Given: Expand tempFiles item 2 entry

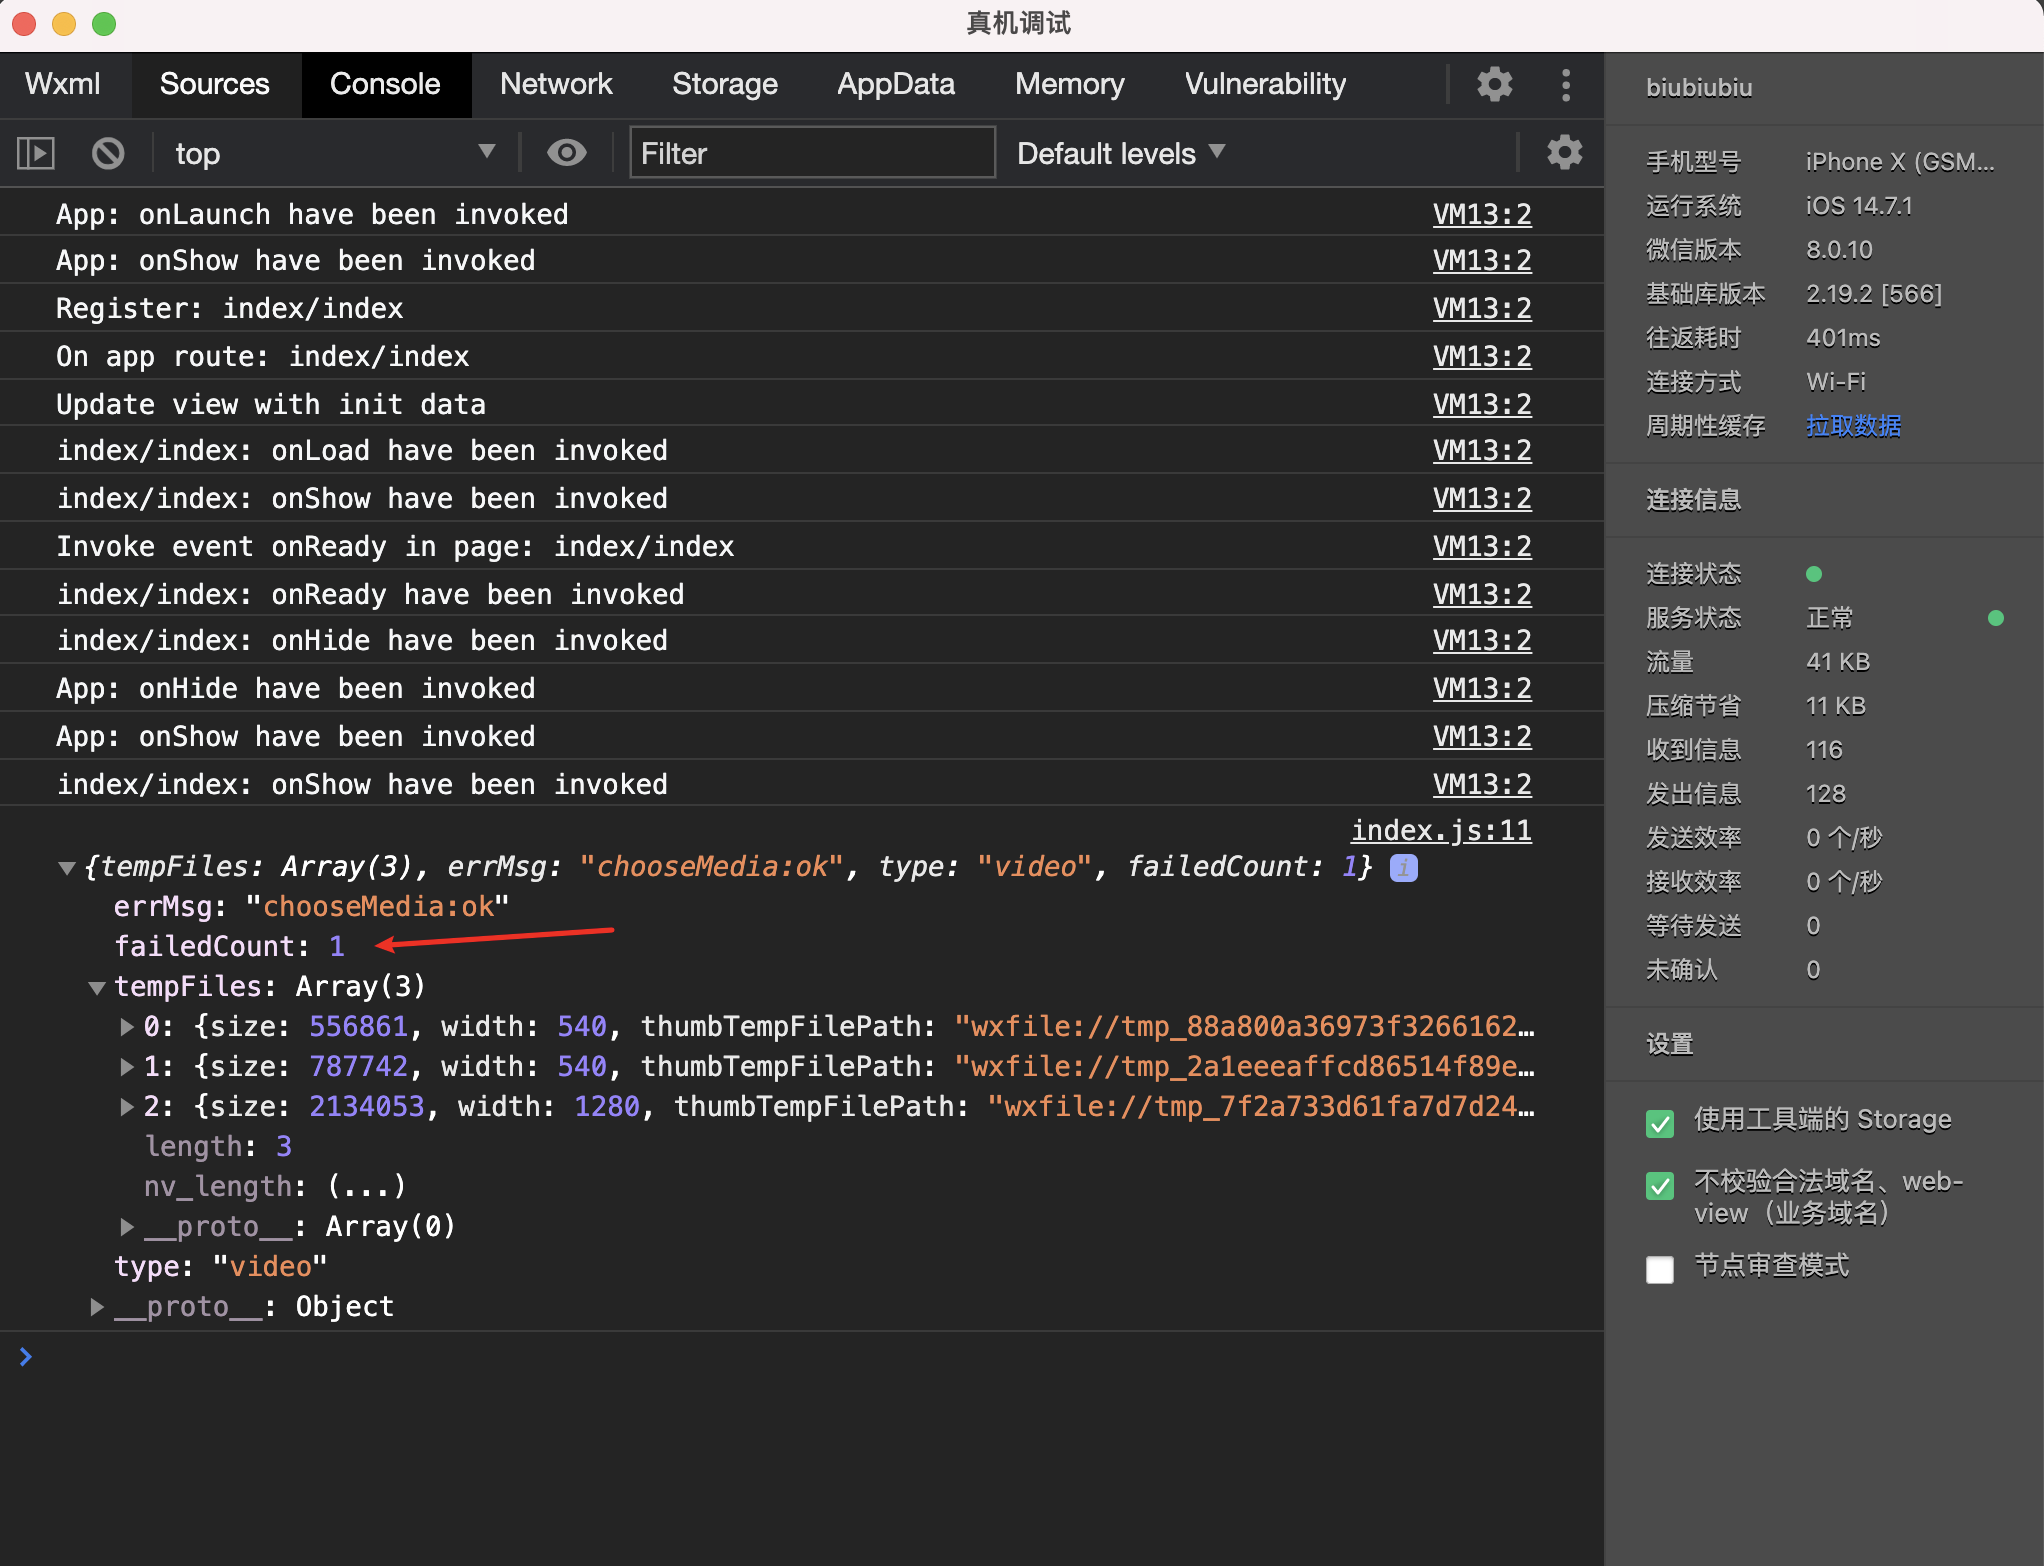Looking at the screenshot, I should tap(127, 1107).
